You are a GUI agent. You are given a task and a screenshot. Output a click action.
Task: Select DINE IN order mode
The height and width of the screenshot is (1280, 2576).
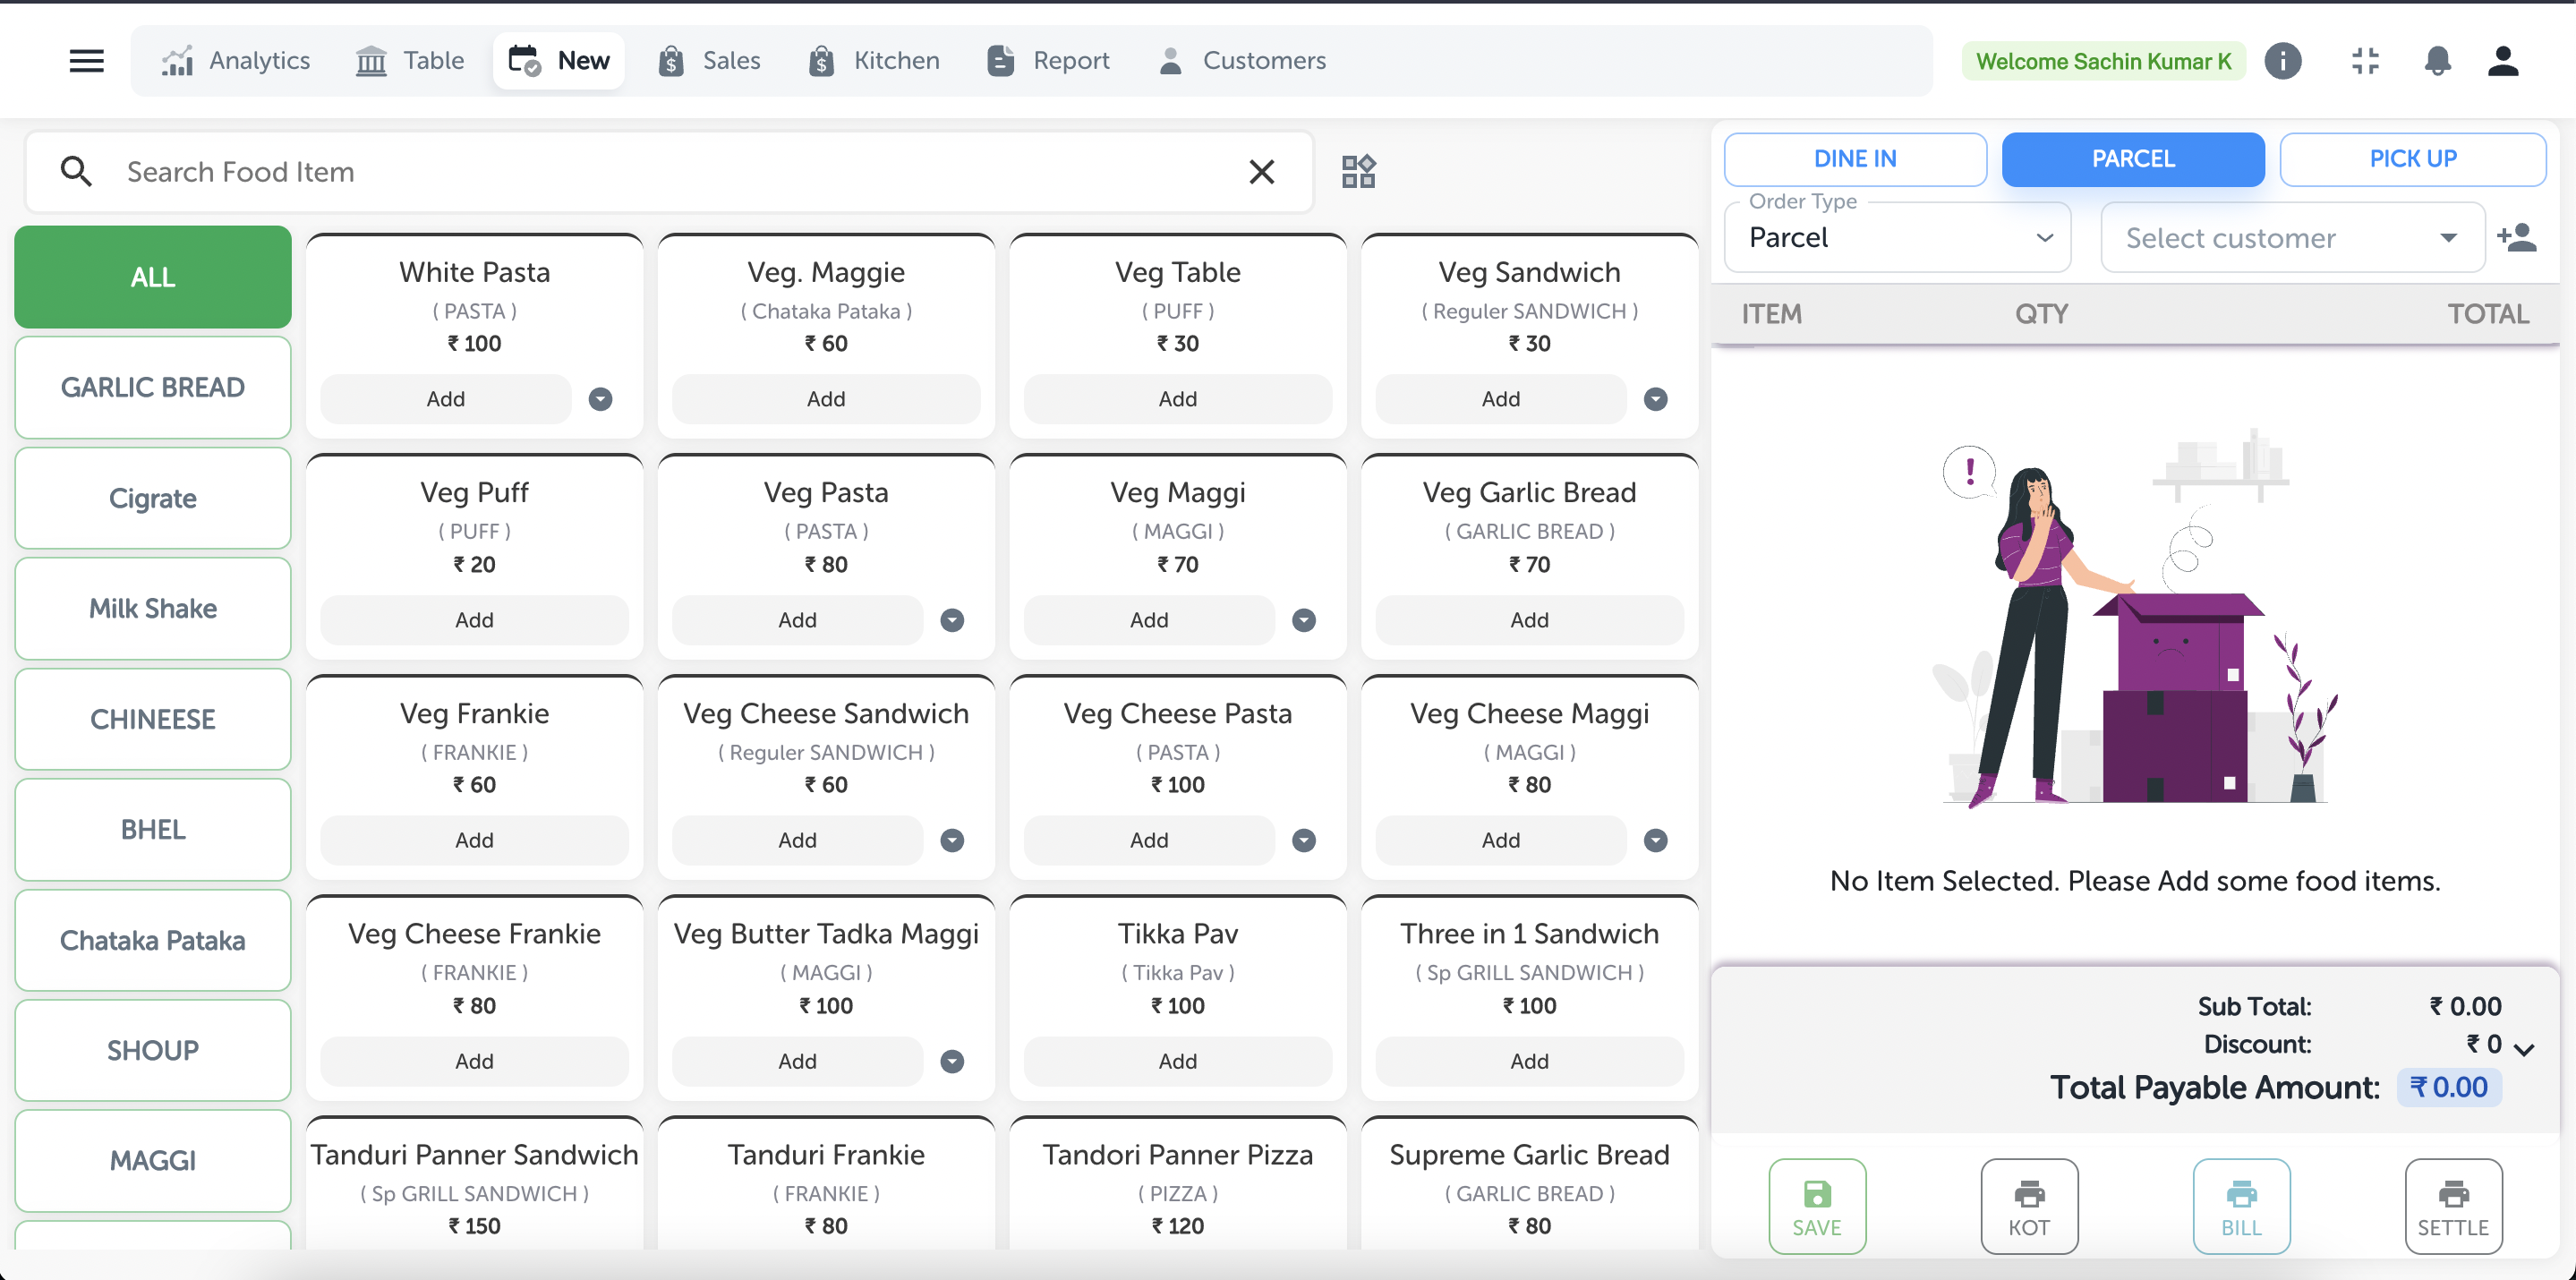pyautogui.click(x=1855, y=159)
